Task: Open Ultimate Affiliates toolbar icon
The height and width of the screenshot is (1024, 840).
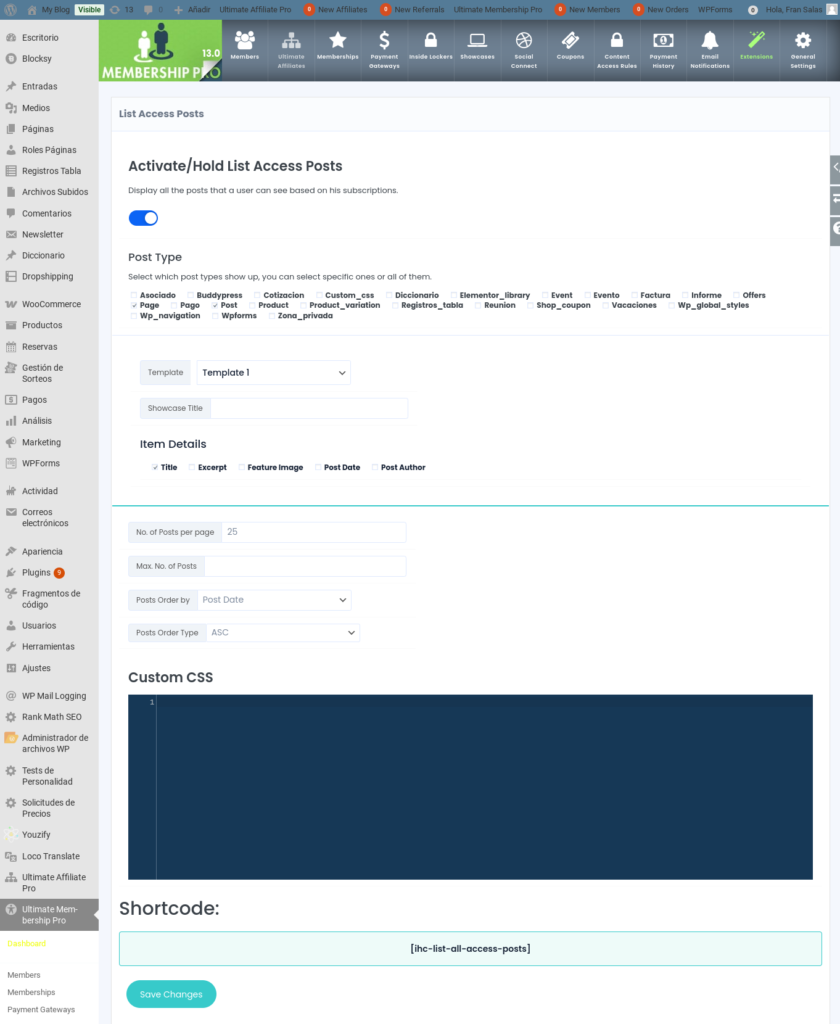Action: [x=291, y=40]
